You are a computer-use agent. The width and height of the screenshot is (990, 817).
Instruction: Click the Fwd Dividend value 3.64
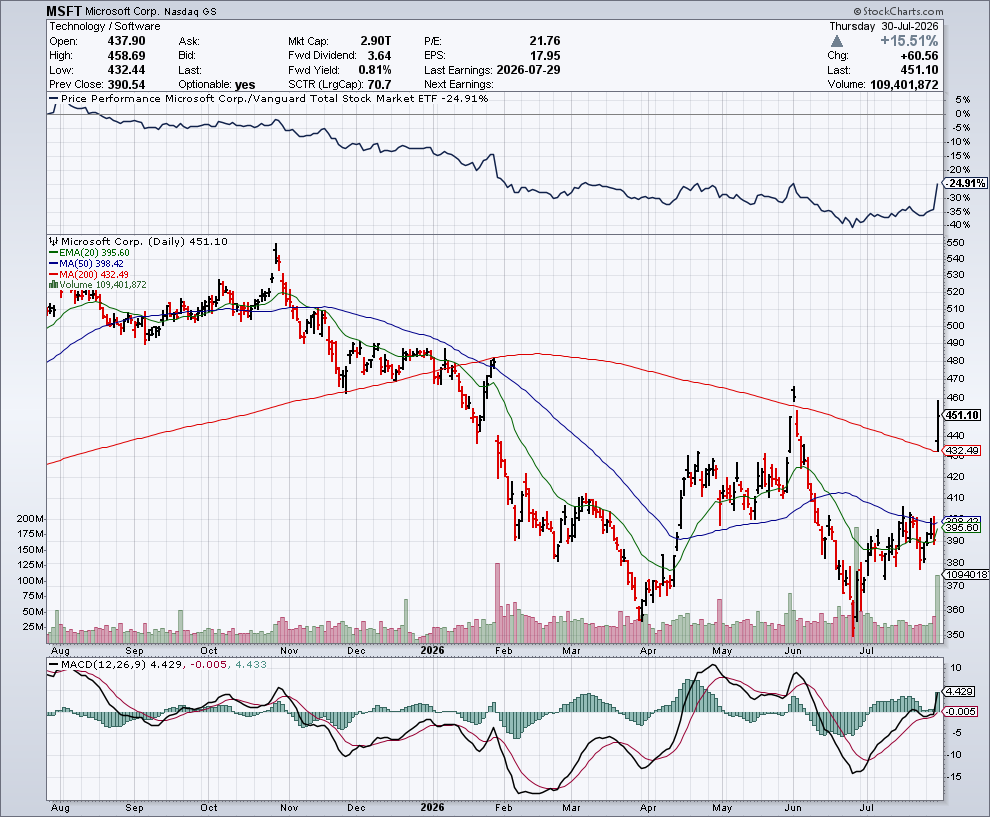point(379,56)
